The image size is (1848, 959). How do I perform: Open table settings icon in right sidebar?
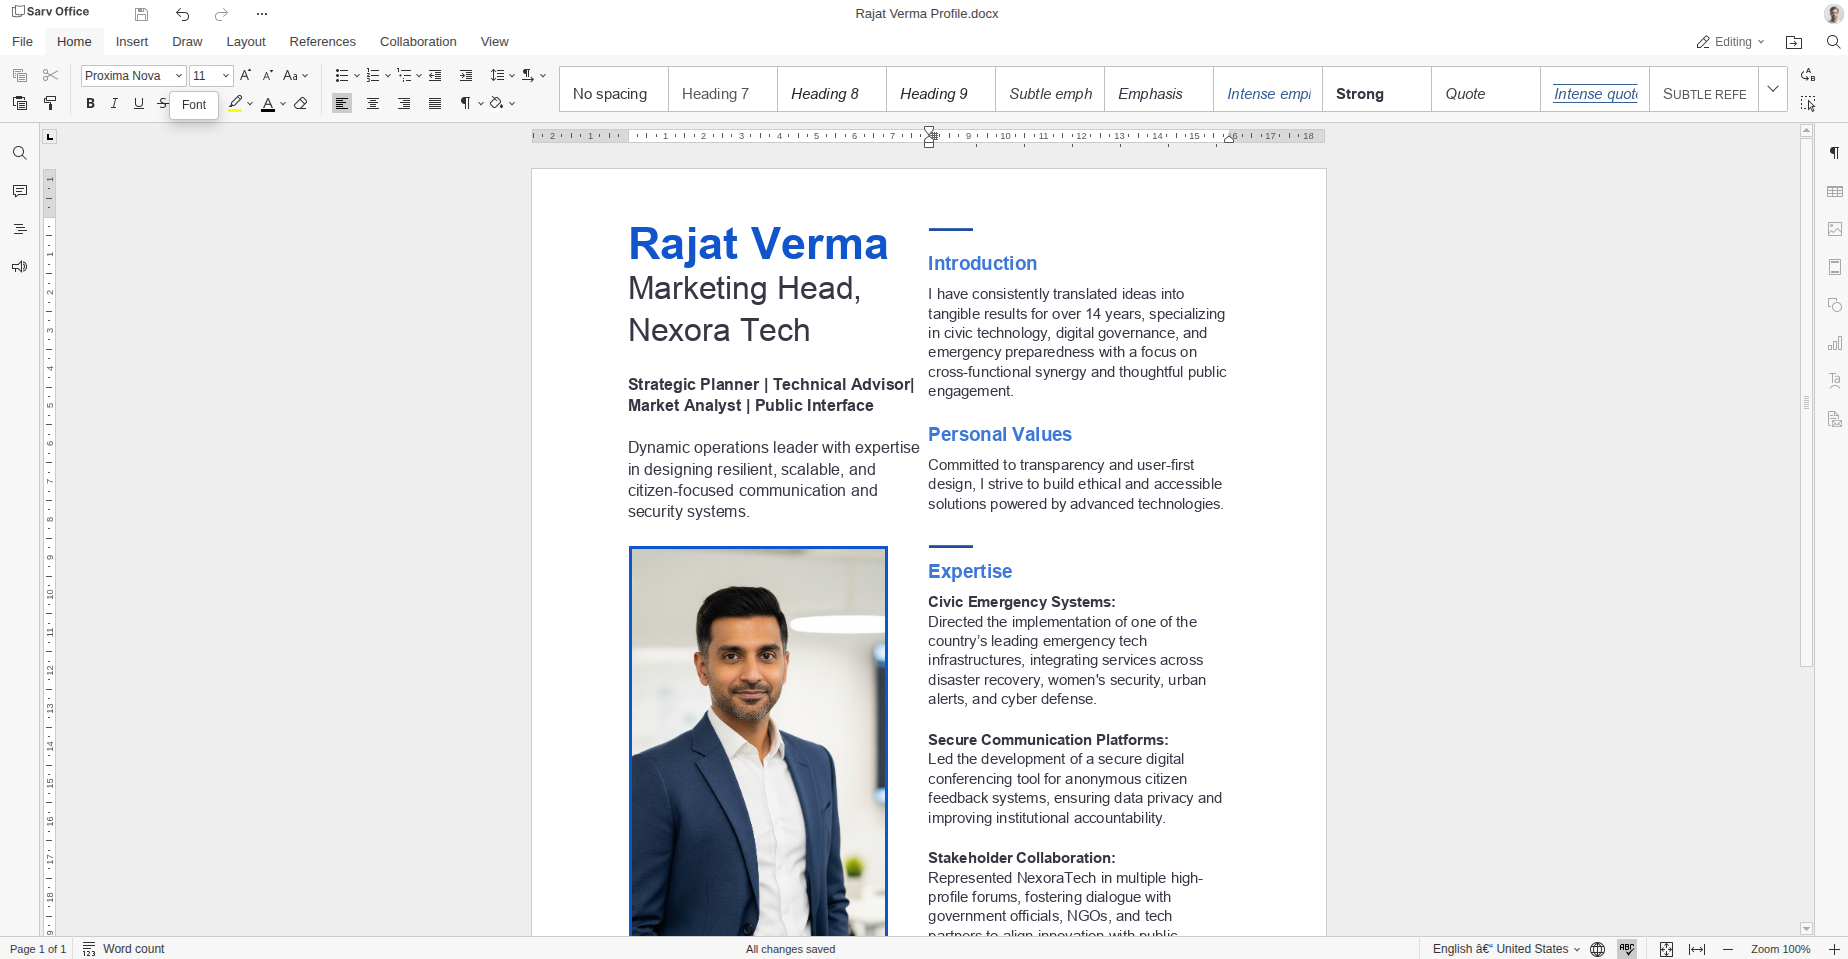[1834, 191]
